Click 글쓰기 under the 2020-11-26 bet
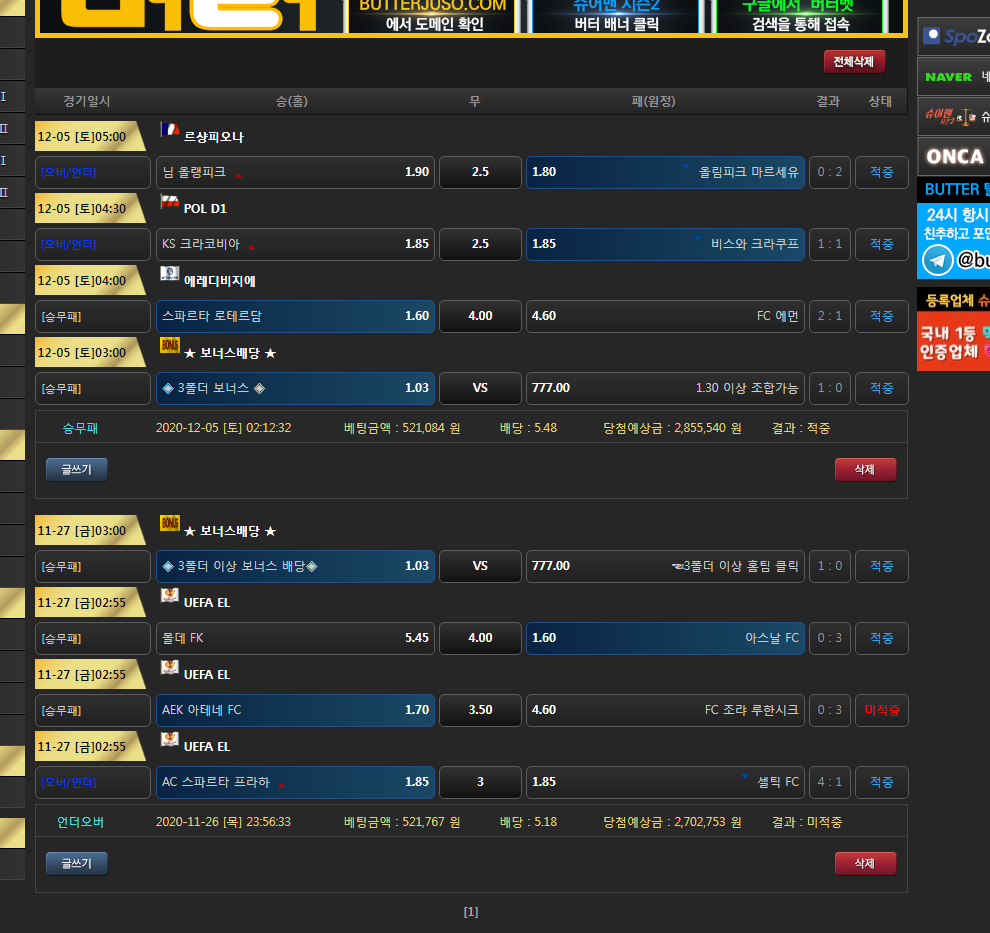 coord(76,864)
